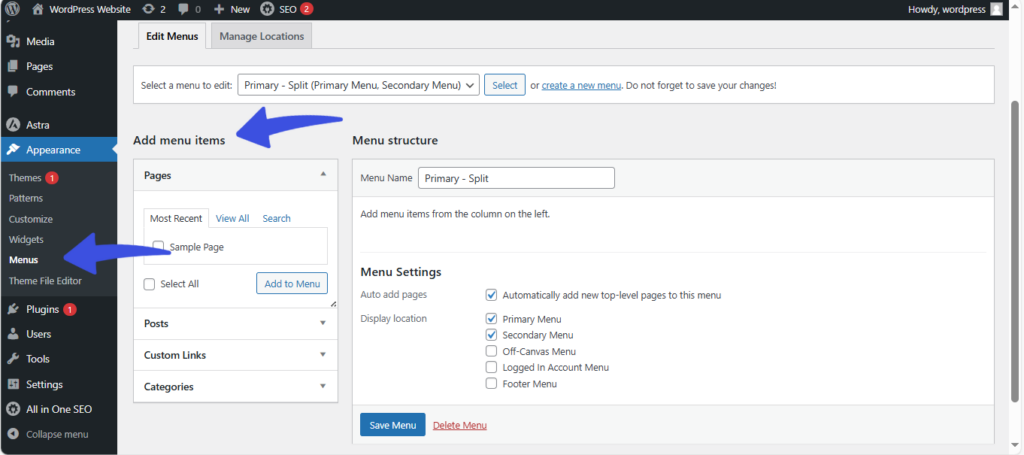This screenshot has width=1024, height=455.
Task: Click the Tools wrench icon
Action: tap(12, 359)
